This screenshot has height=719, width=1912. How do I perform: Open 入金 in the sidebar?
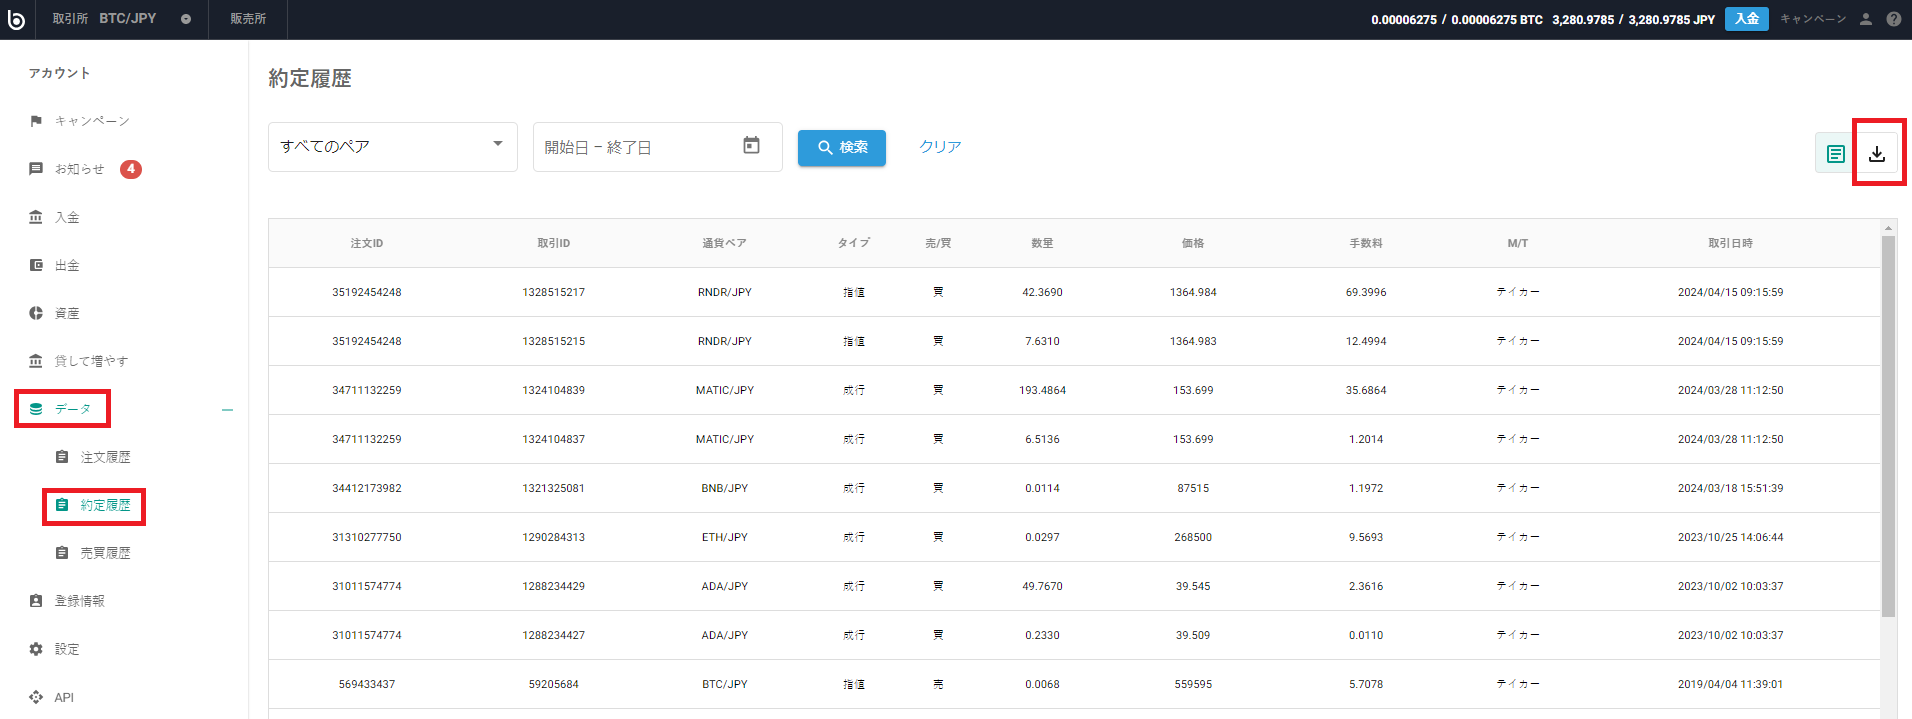coord(66,217)
